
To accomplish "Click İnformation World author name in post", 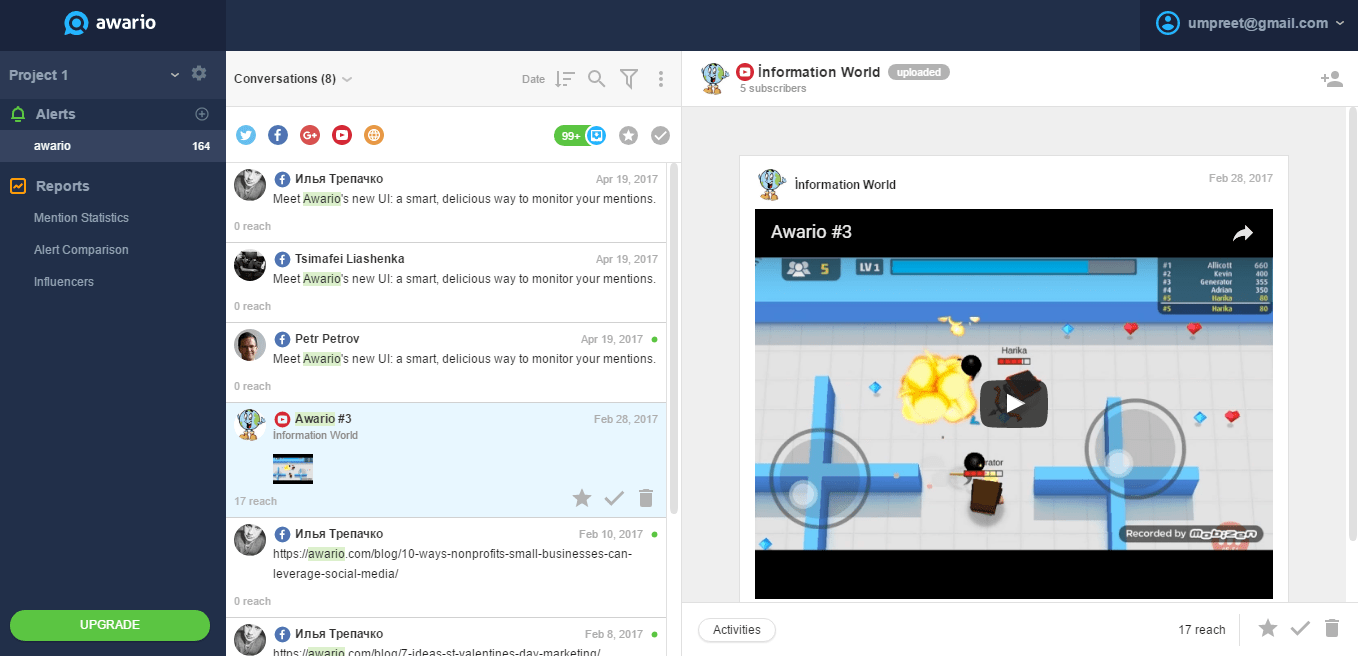I will pos(845,185).
